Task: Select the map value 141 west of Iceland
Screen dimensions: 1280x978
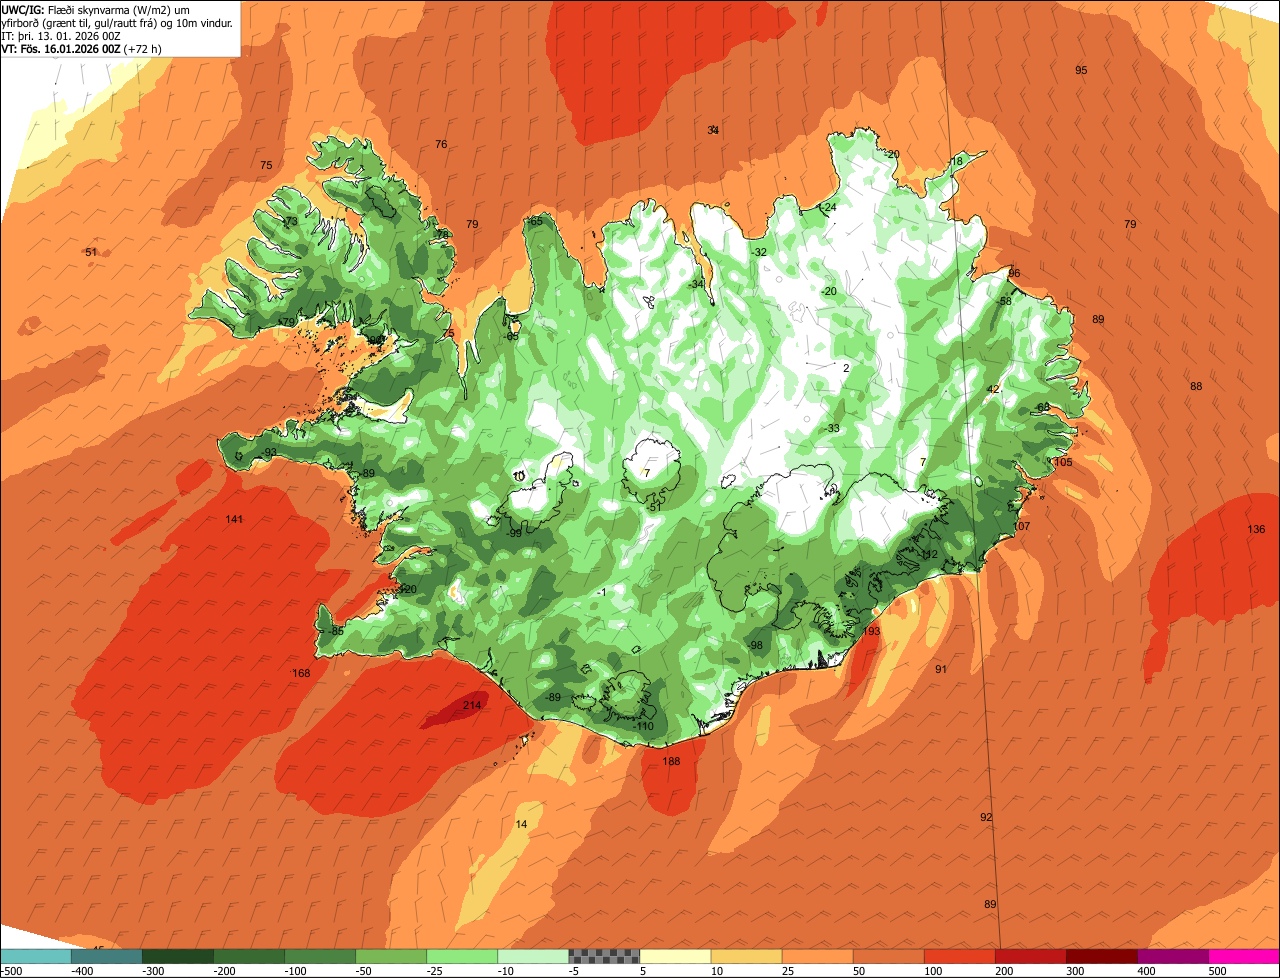Action: 234,519
